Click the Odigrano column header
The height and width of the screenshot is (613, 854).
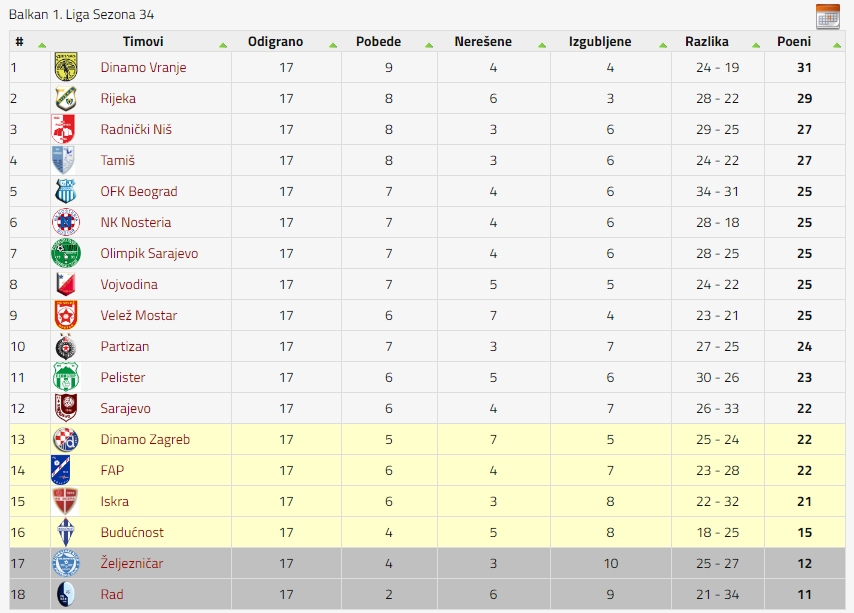(x=275, y=41)
